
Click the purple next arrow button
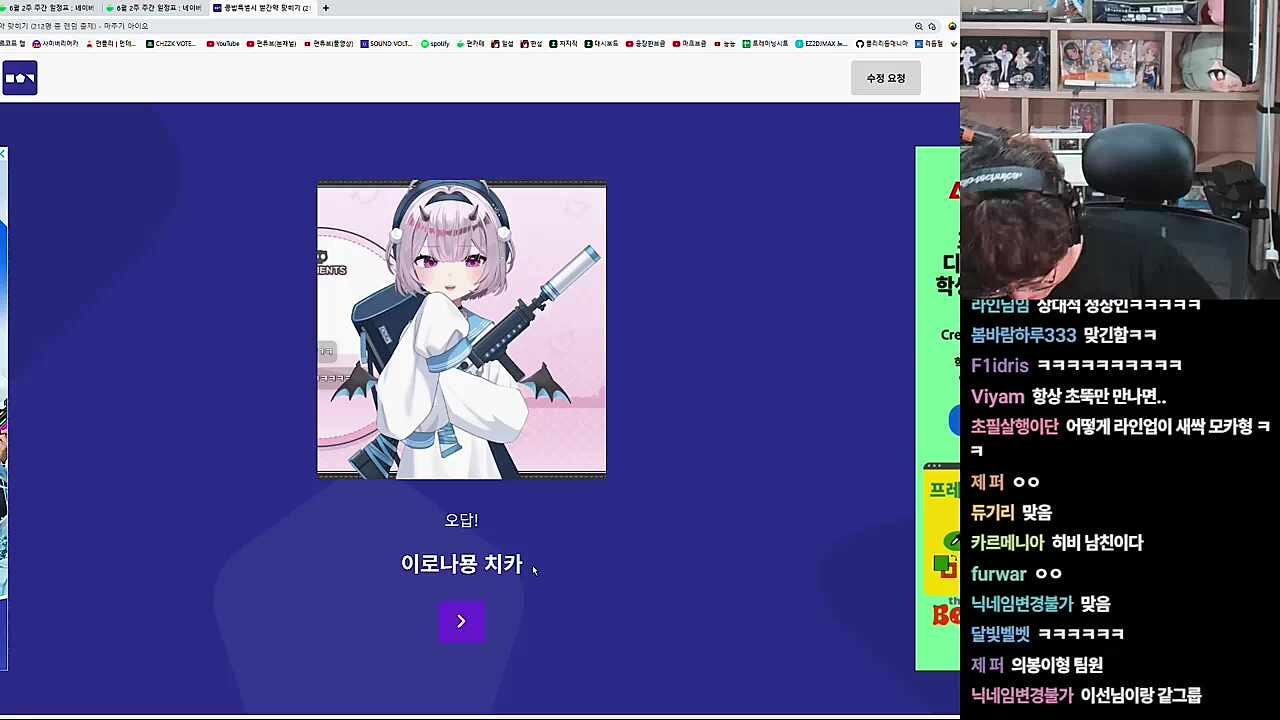point(461,621)
